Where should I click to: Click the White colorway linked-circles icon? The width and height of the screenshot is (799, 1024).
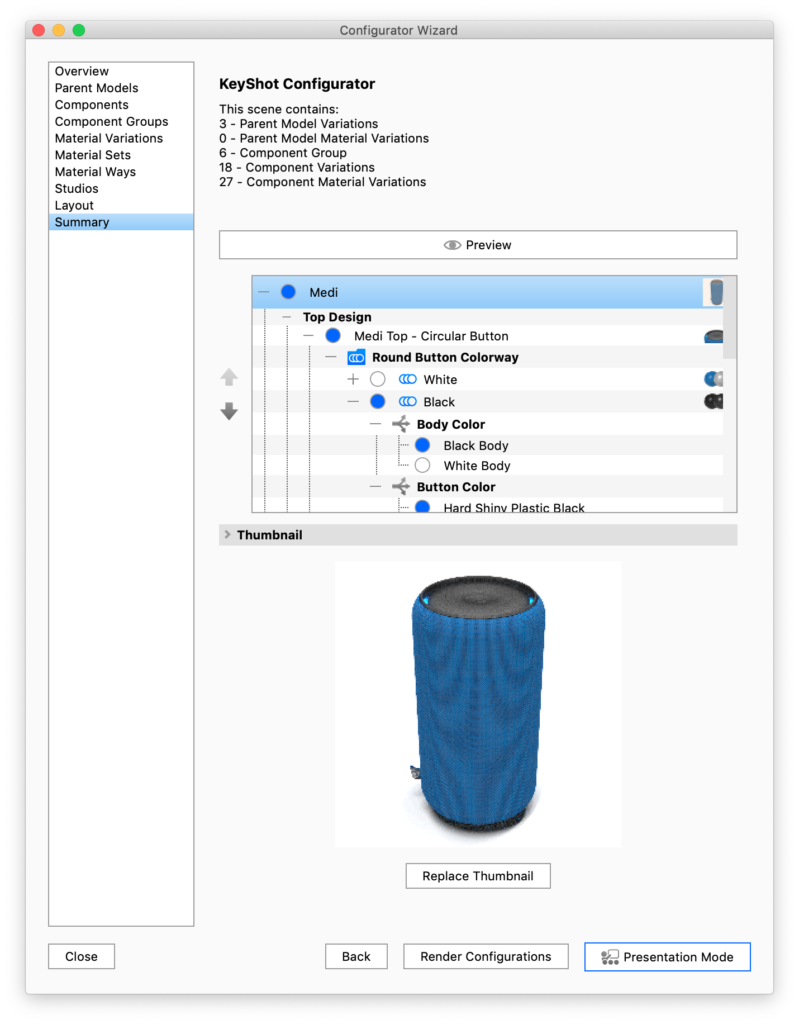(407, 380)
